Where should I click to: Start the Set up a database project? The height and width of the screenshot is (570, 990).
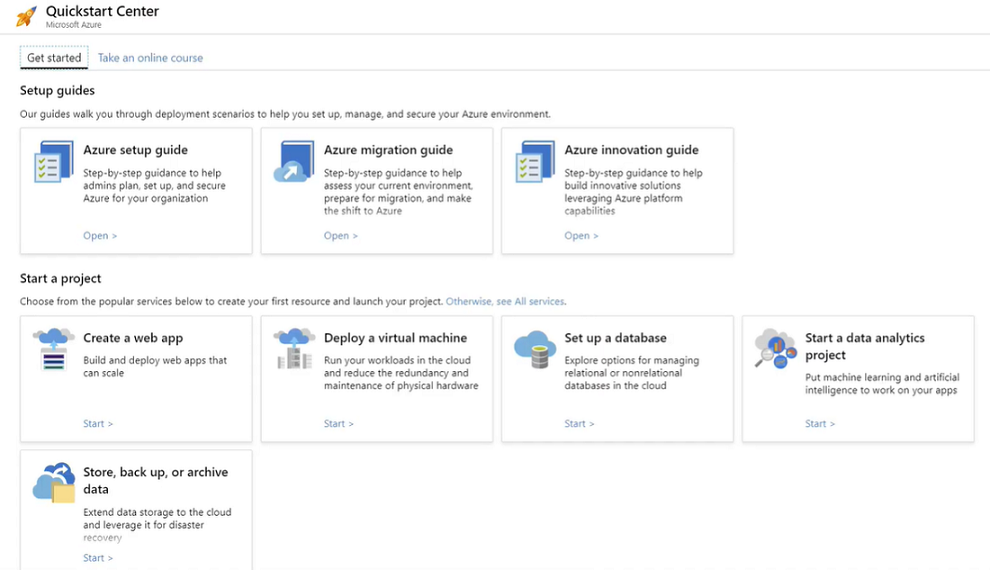pyautogui.click(x=579, y=424)
